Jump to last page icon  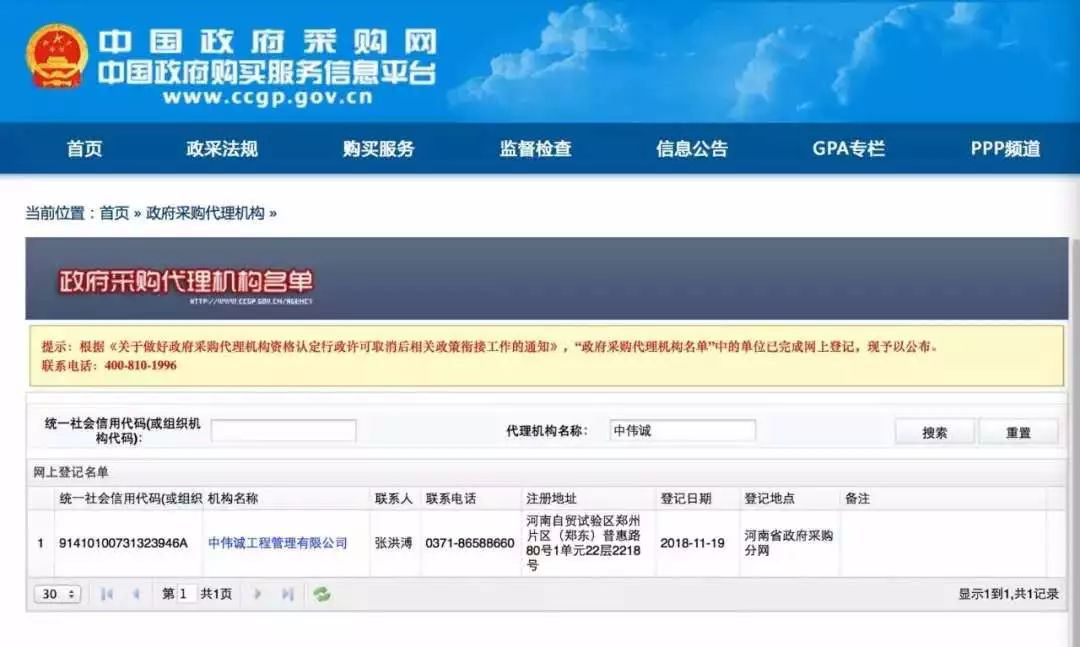[288, 594]
